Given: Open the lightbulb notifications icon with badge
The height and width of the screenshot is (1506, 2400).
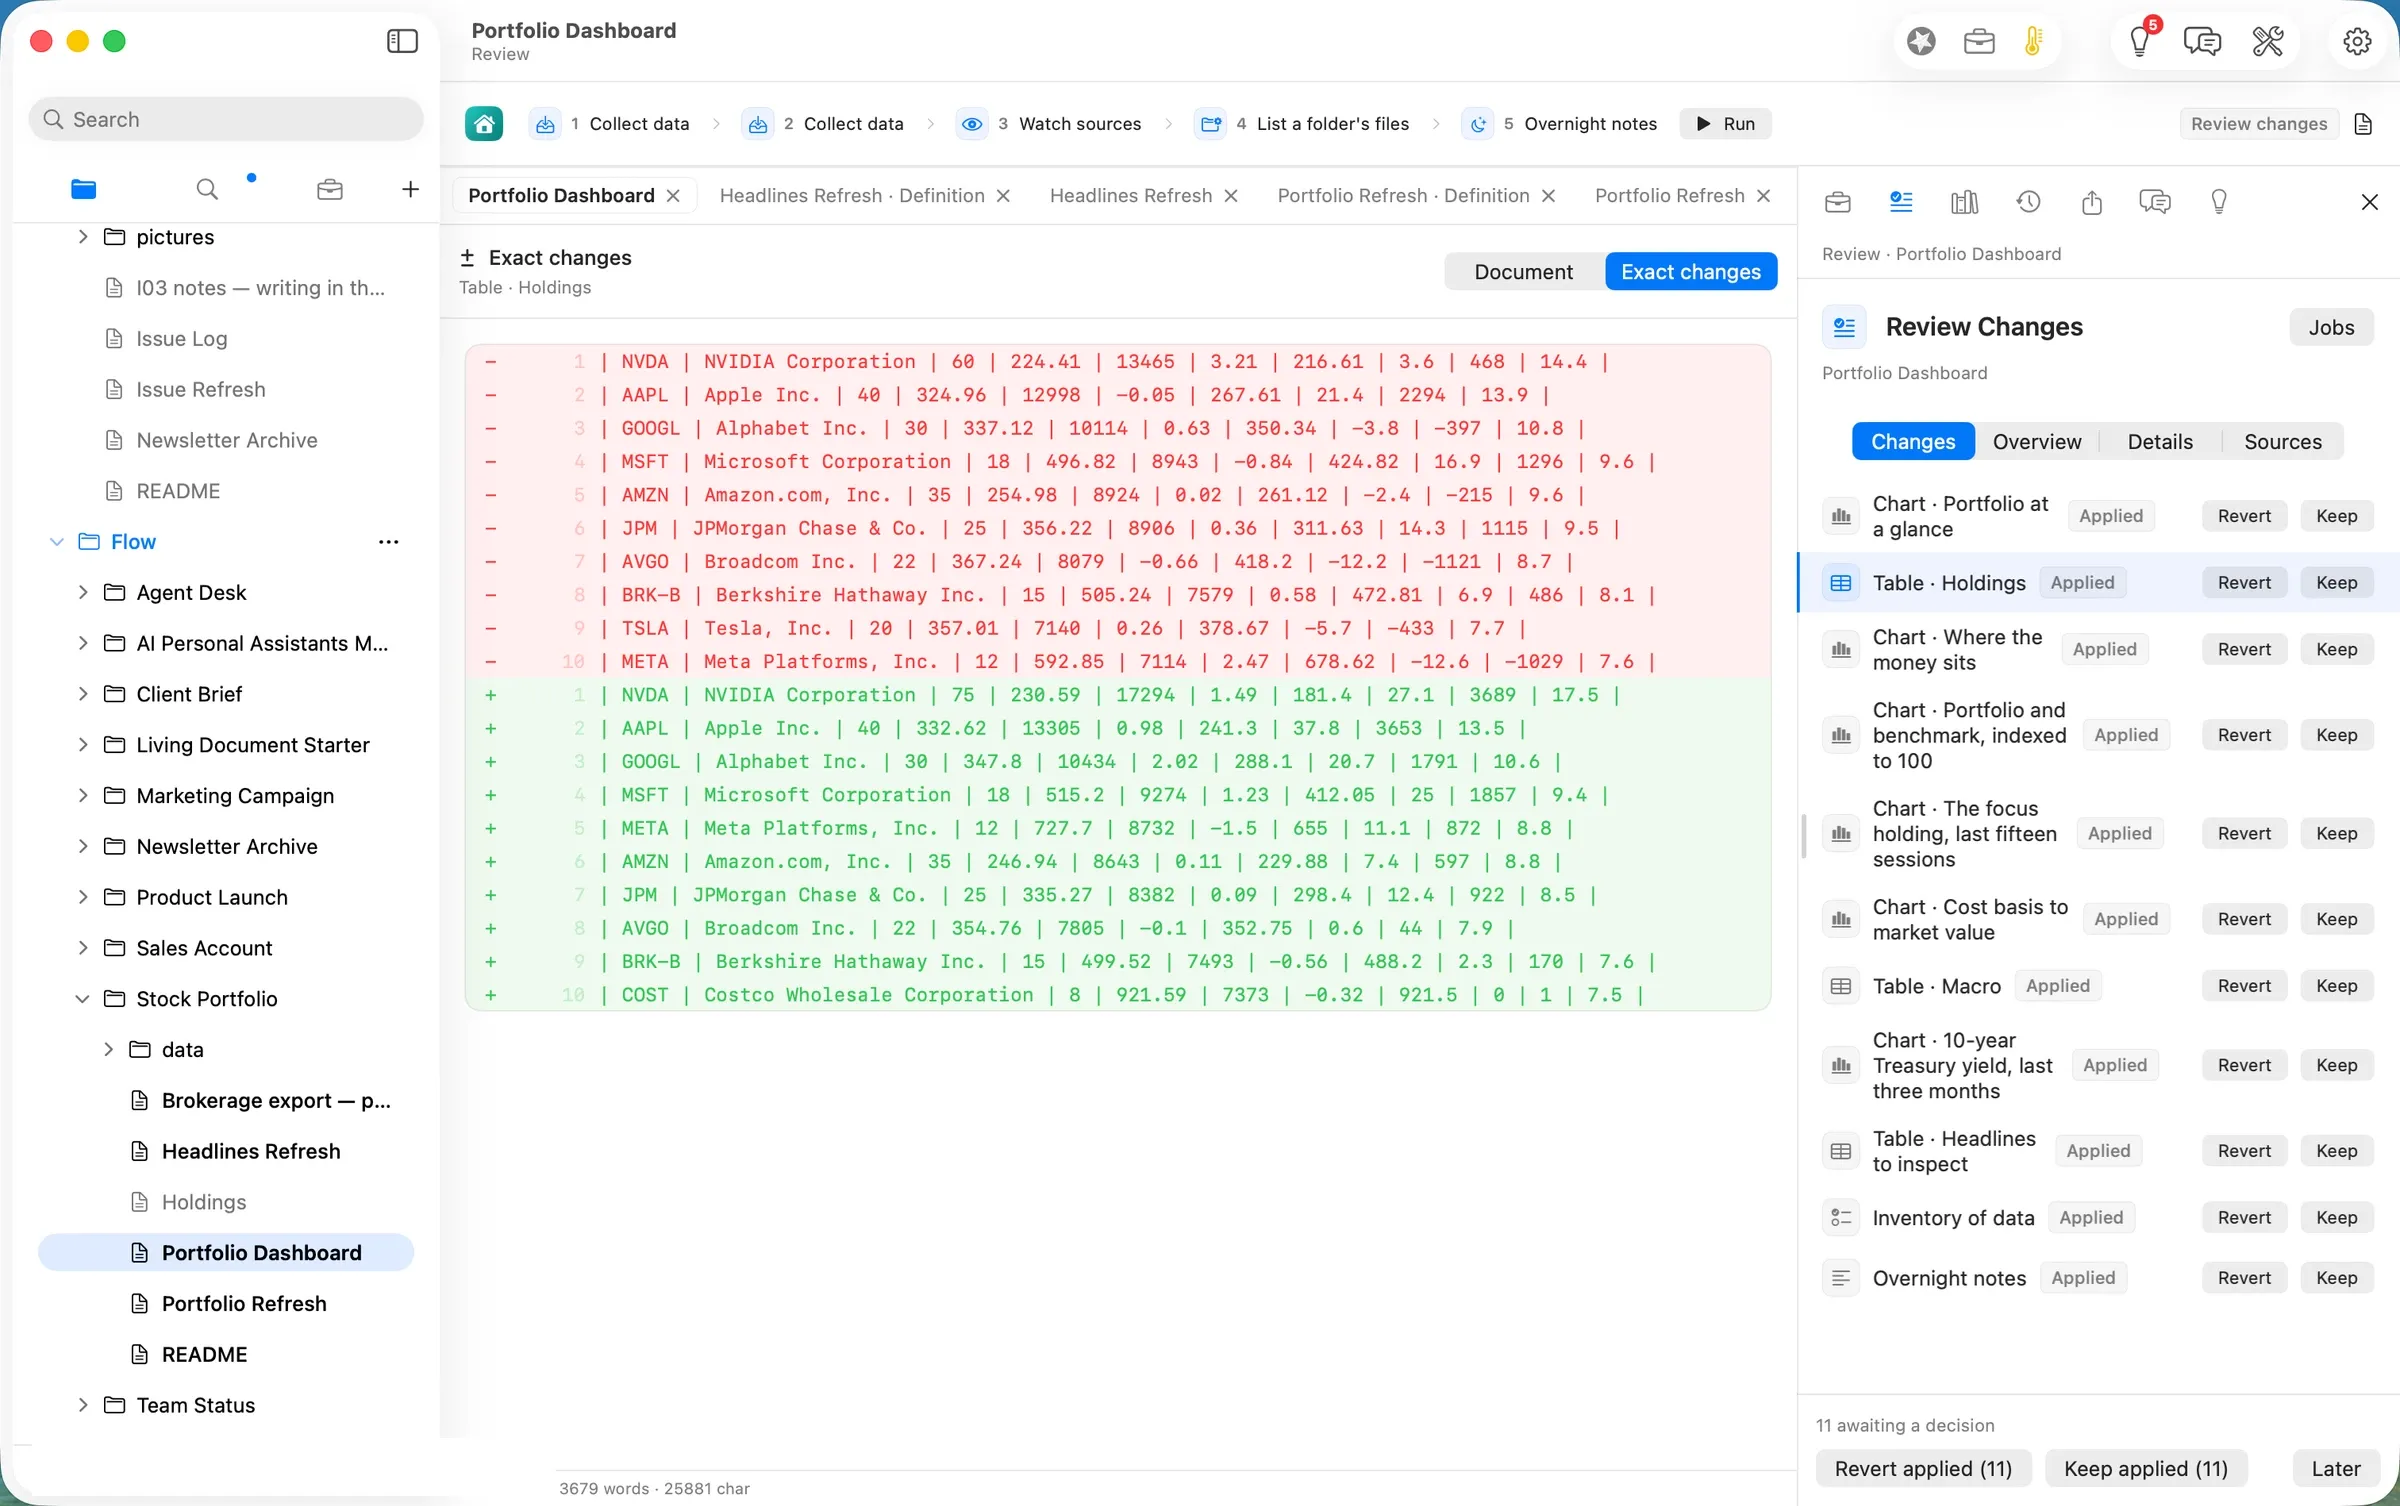Looking at the screenshot, I should pos(2140,41).
